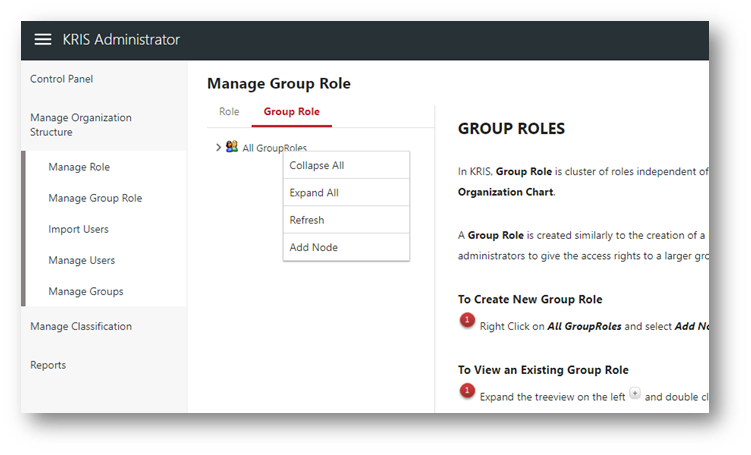Click the bold Organization Chart text

point(505,192)
